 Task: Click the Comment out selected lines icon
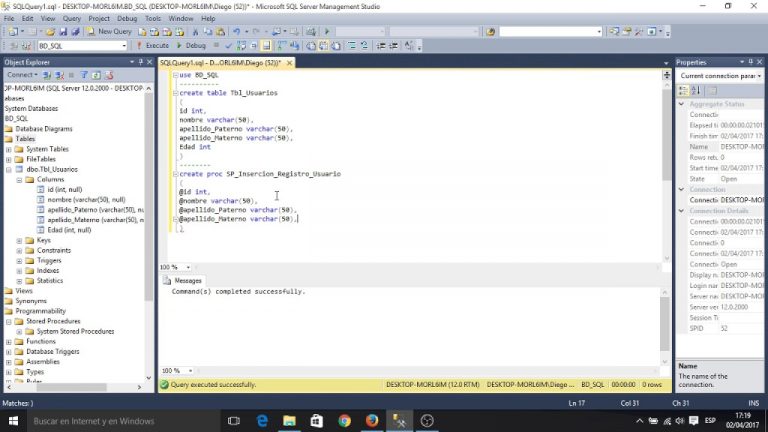[352, 46]
